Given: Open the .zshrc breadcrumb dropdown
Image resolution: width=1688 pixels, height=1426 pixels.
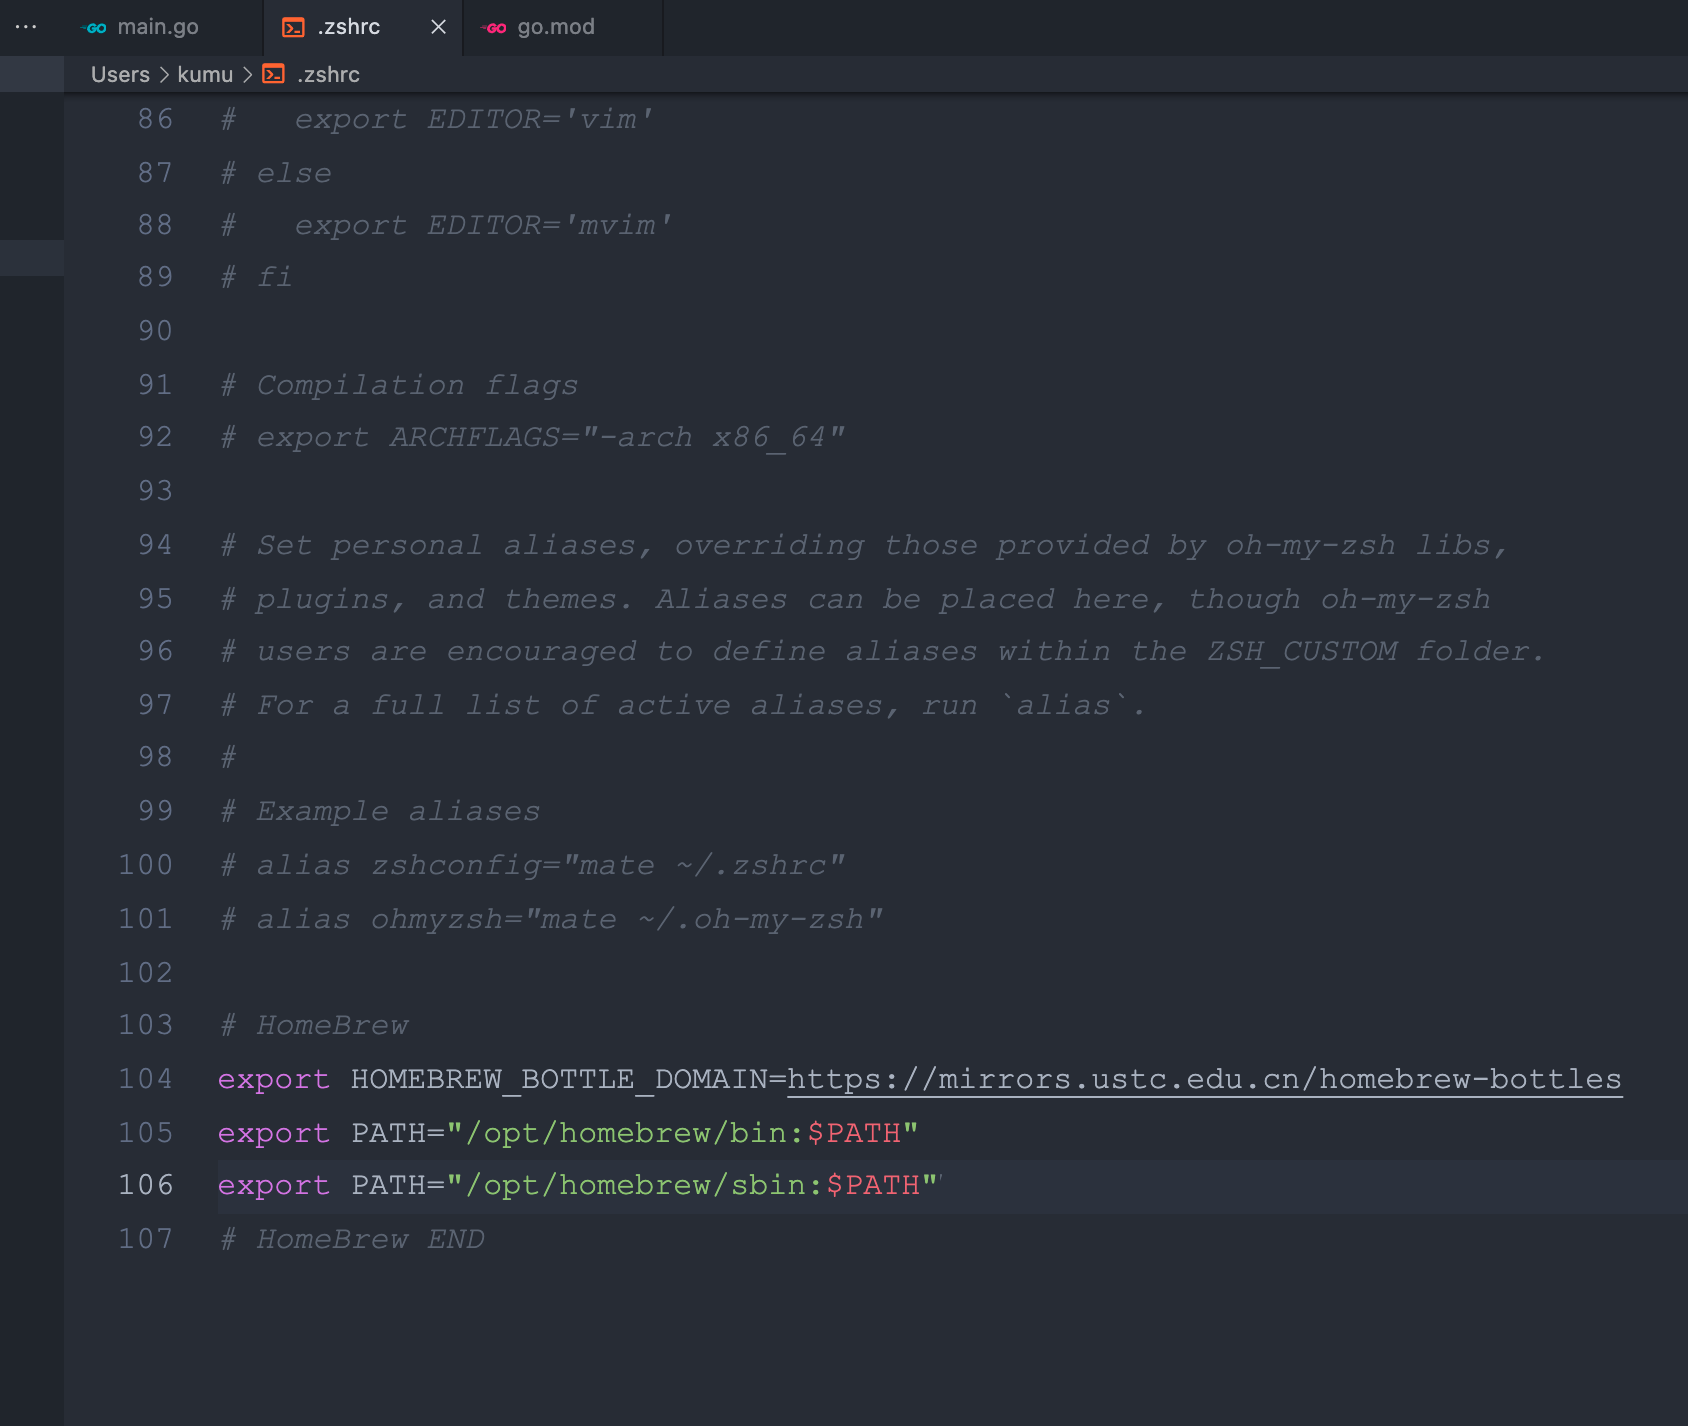Looking at the screenshot, I should tap(328, 74).
